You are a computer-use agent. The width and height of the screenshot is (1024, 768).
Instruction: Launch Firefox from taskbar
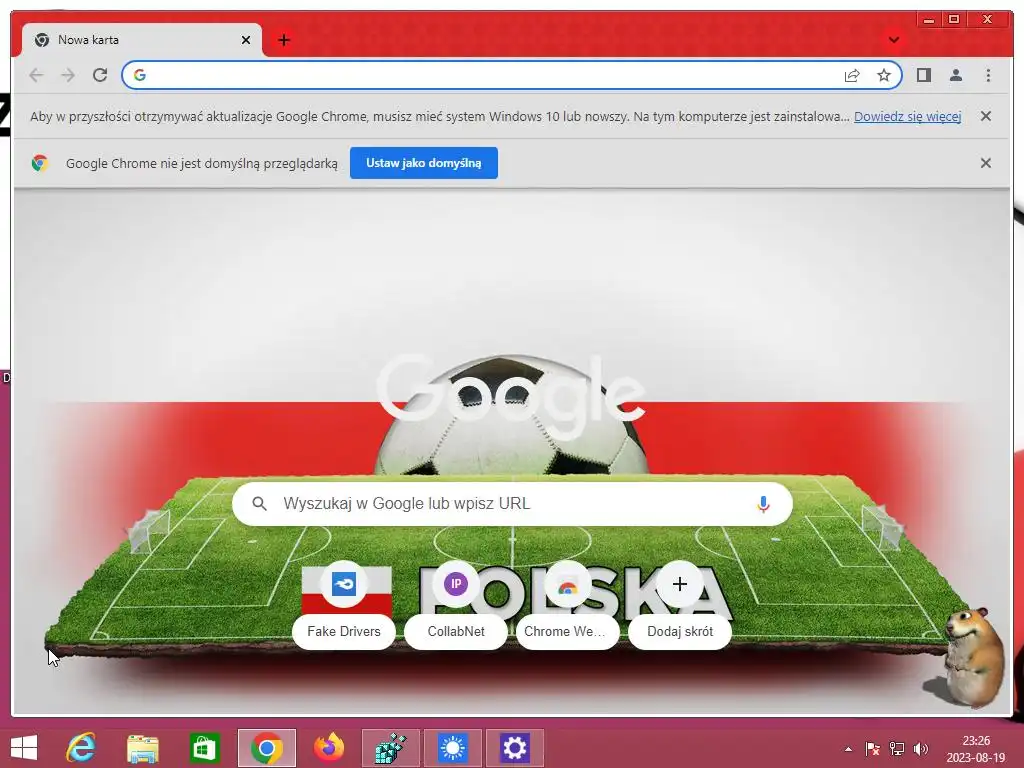328,748
